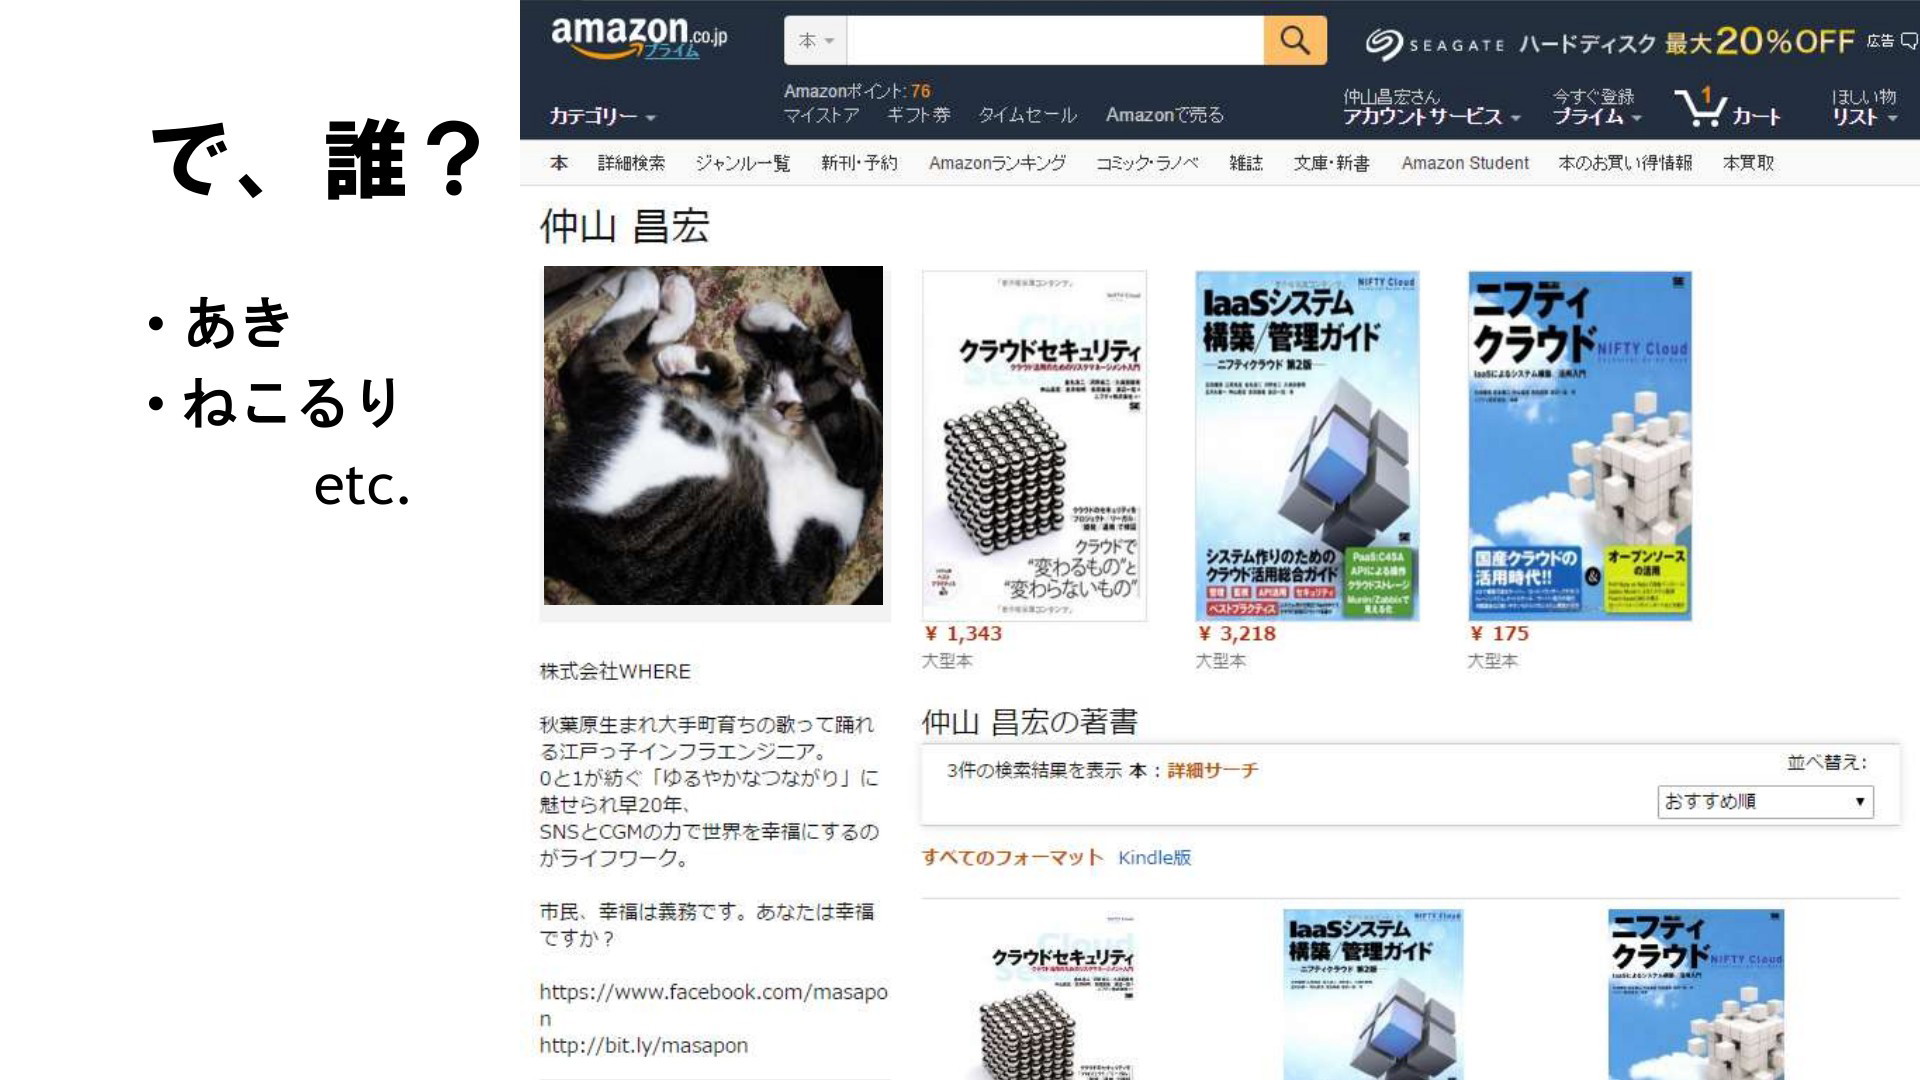1920x1080 pixels.
Task: Click the Amazon.co.jp logo
Action: (639, 38)
